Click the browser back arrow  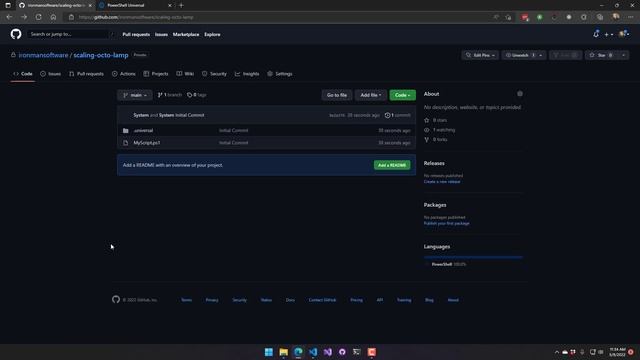click(9, 17)
